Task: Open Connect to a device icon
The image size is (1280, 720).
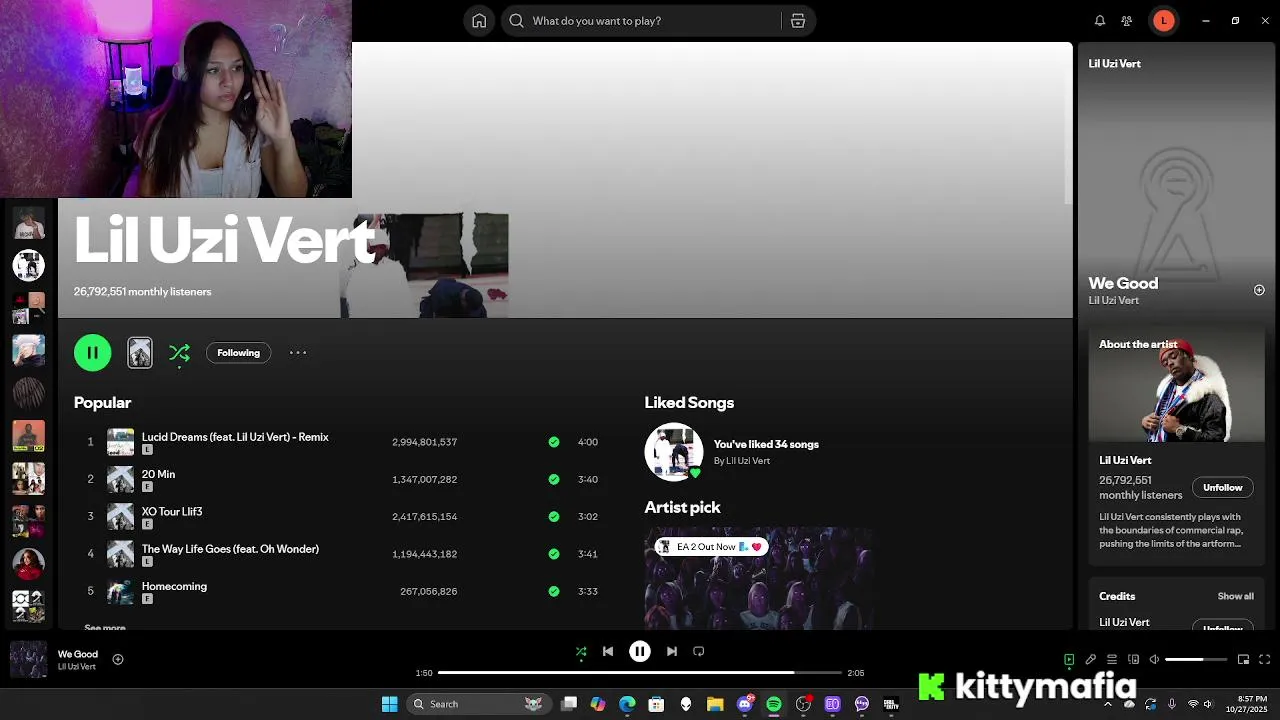Action: (x=1133, y=659)
